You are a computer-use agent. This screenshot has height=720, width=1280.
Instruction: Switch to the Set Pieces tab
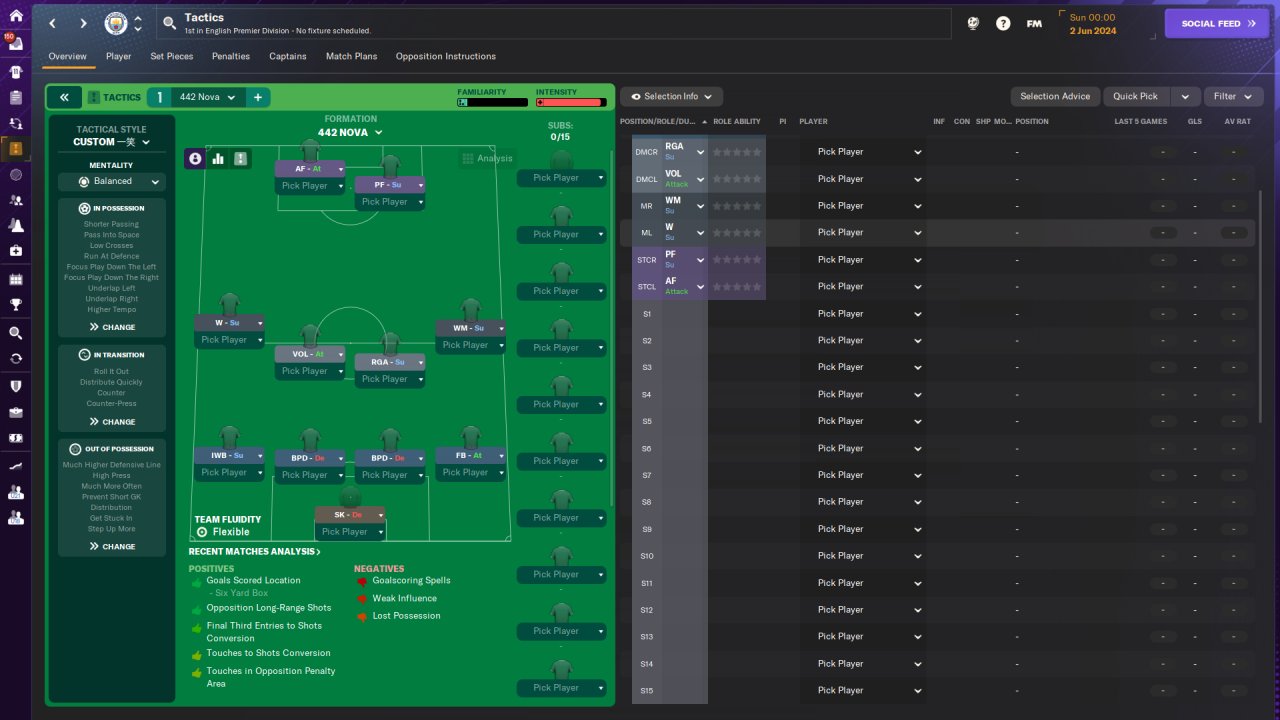pyautogui.click(x=172, y=56)
